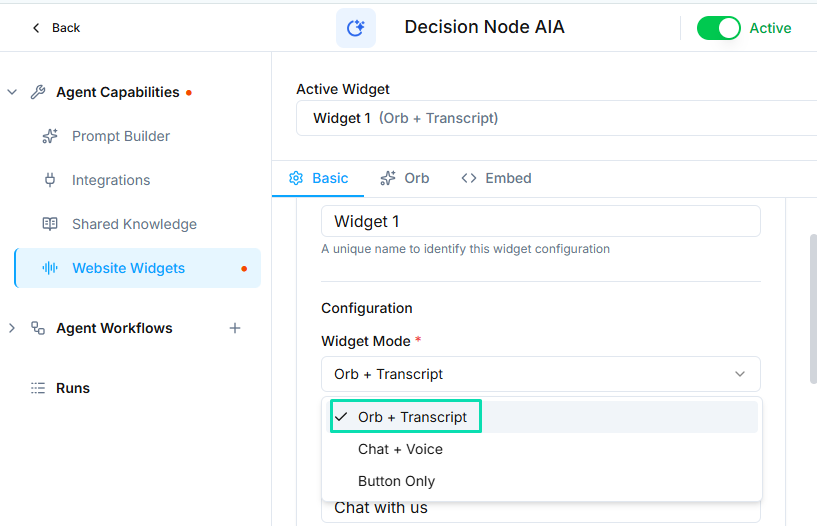Click the Widget Mode dropdown chevron
Screen dimensions: 817x526
tap(740, 374)
